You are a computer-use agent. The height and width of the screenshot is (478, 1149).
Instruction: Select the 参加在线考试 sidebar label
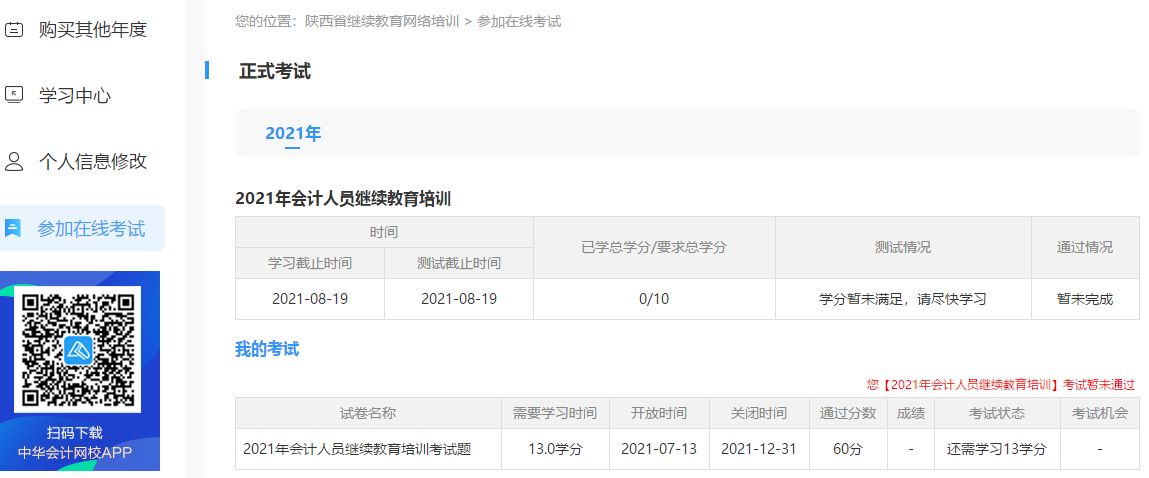(x=91, y=228)
